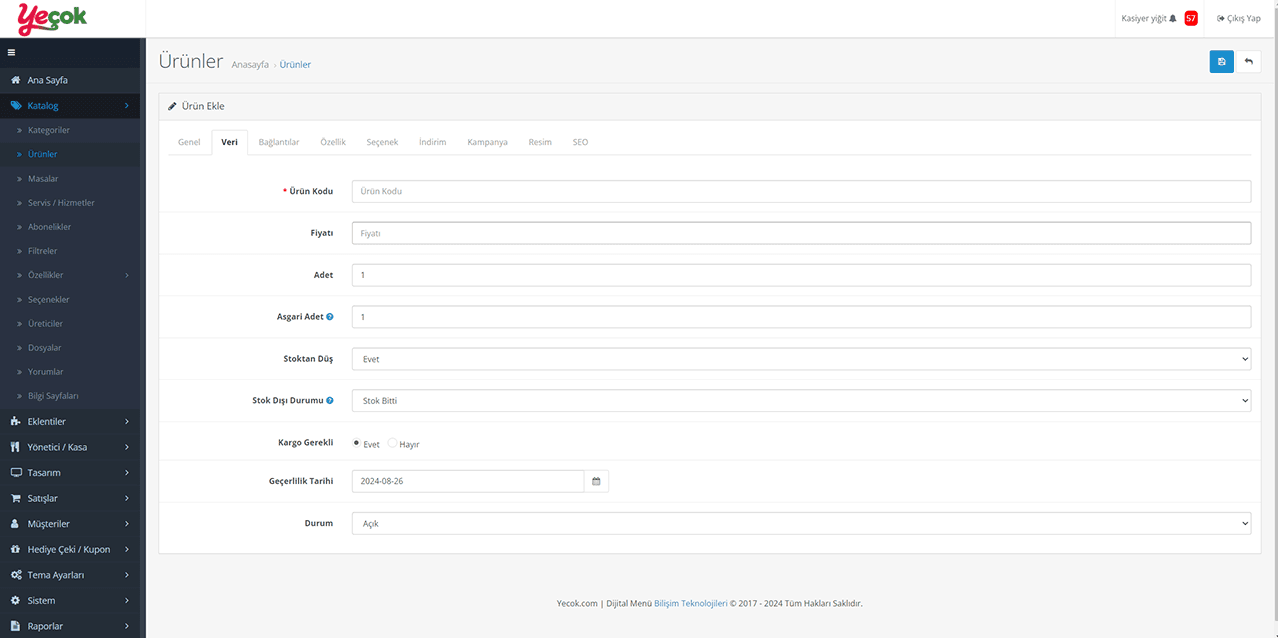Click the Raporlar chart icon
The height and width of the screenshot is (638, 1278).
16,626
